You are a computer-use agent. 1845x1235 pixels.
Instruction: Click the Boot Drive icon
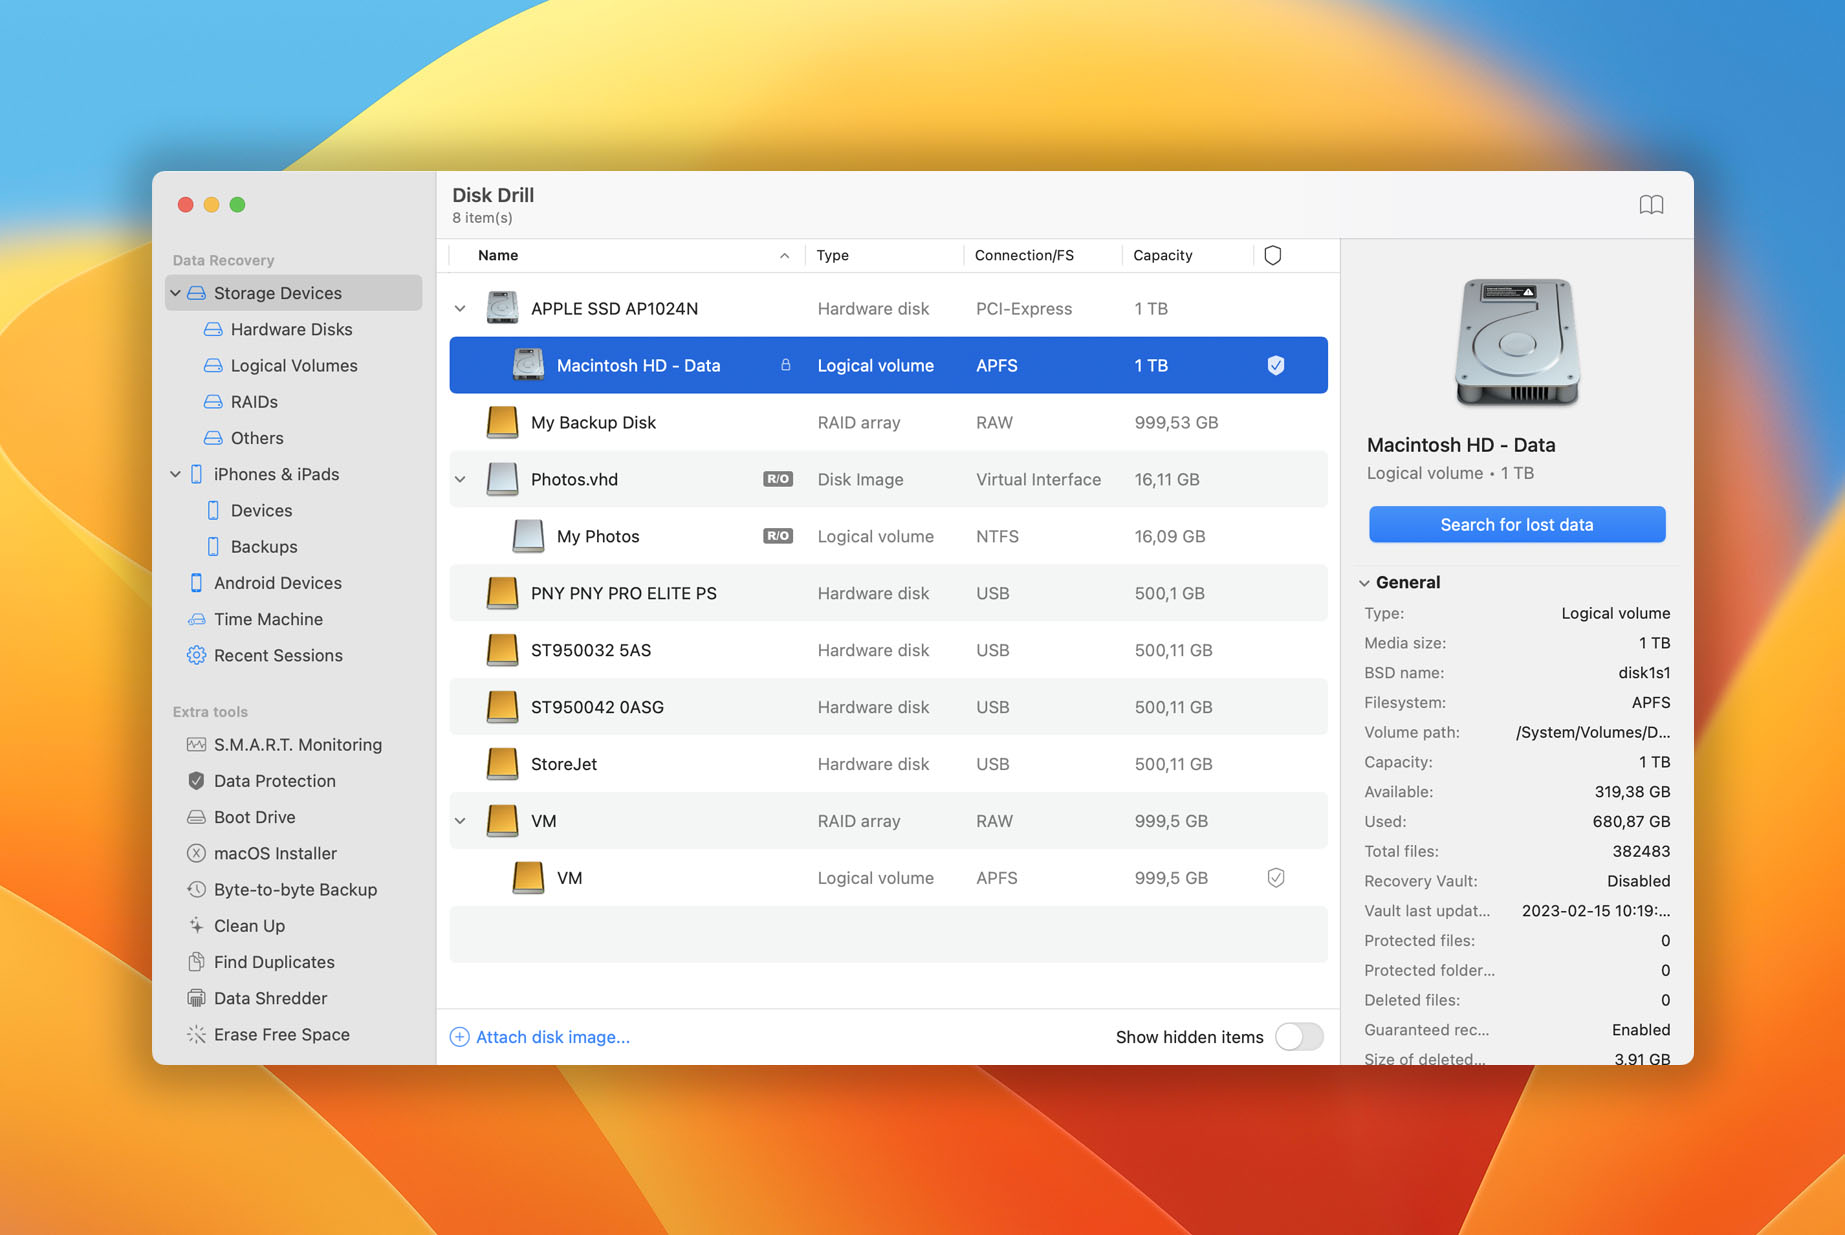pos(196,817)
